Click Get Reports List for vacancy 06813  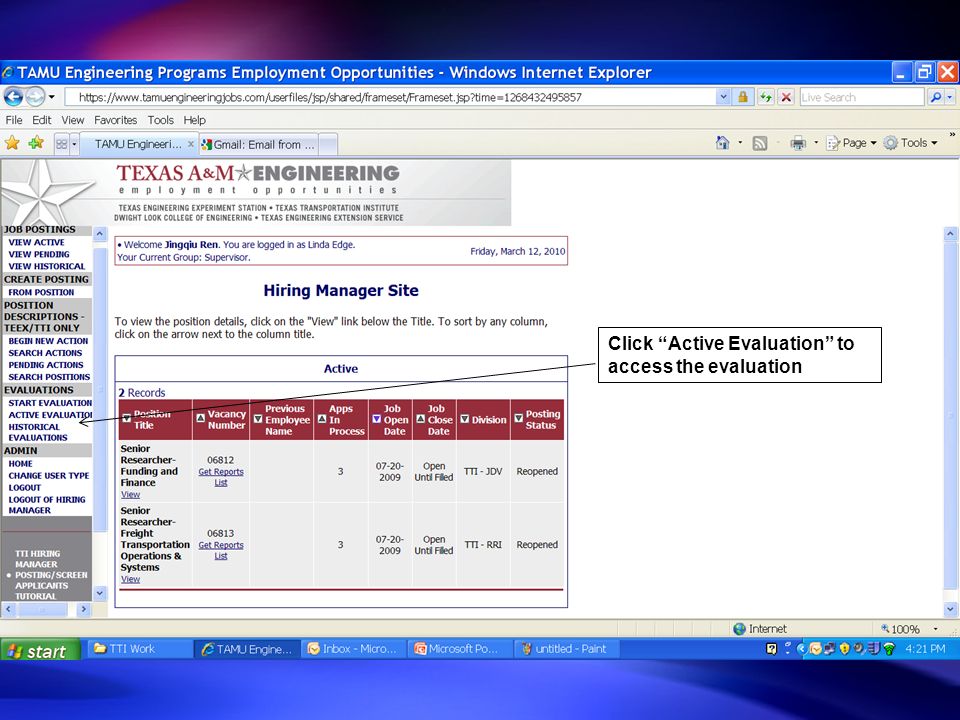(x=221, y=550)
